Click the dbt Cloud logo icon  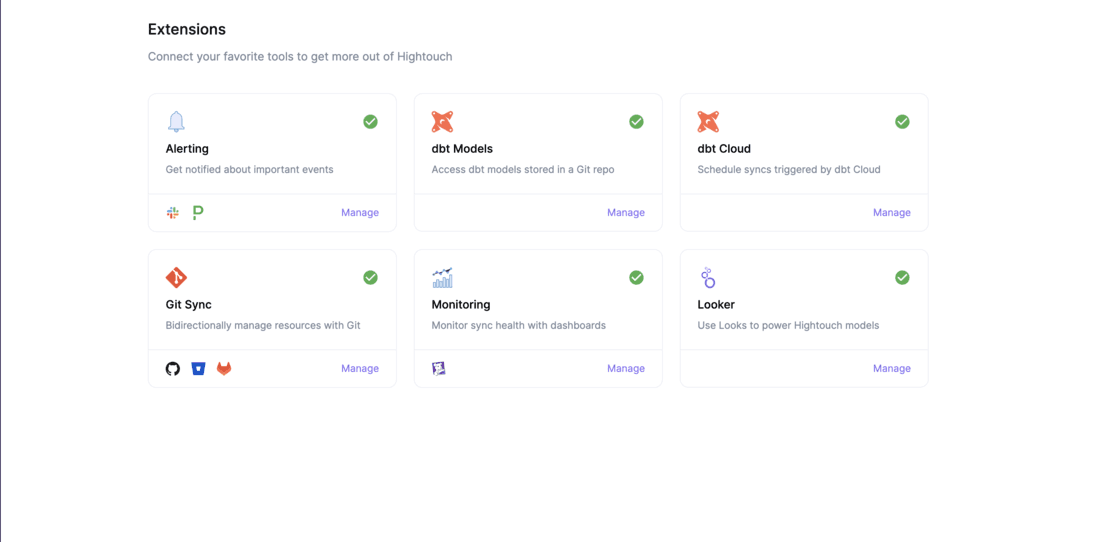(x=708, y=122)
